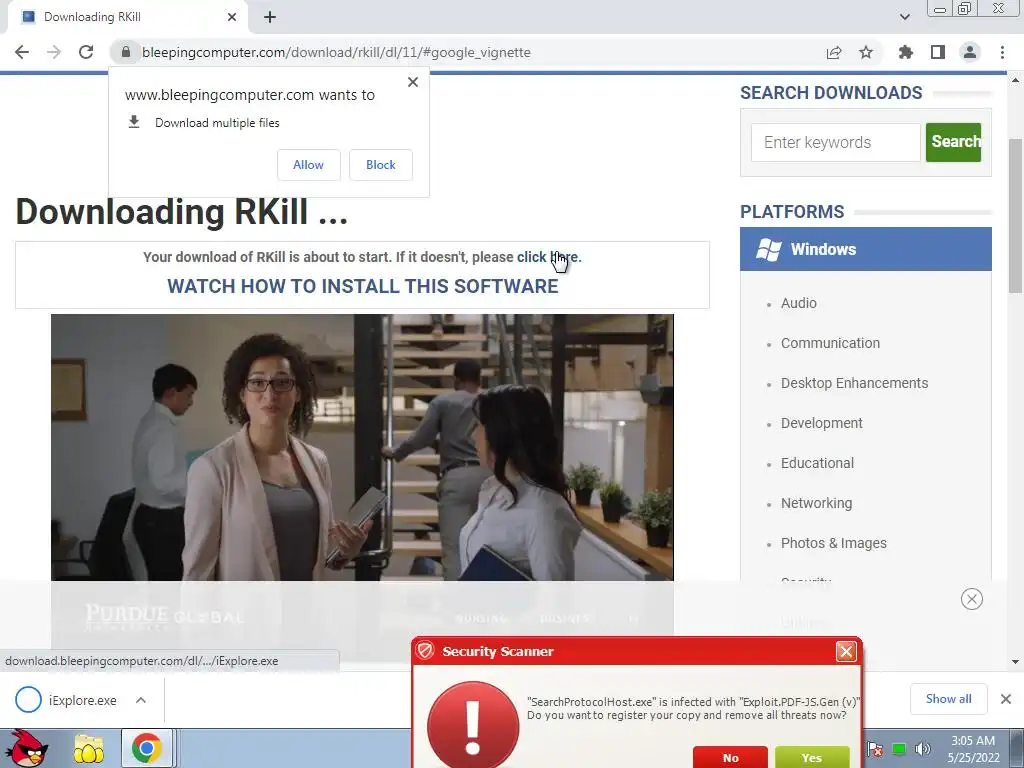1024x768 pixels.
Task: Open the Chrome profile avatar
Action: 970,52
